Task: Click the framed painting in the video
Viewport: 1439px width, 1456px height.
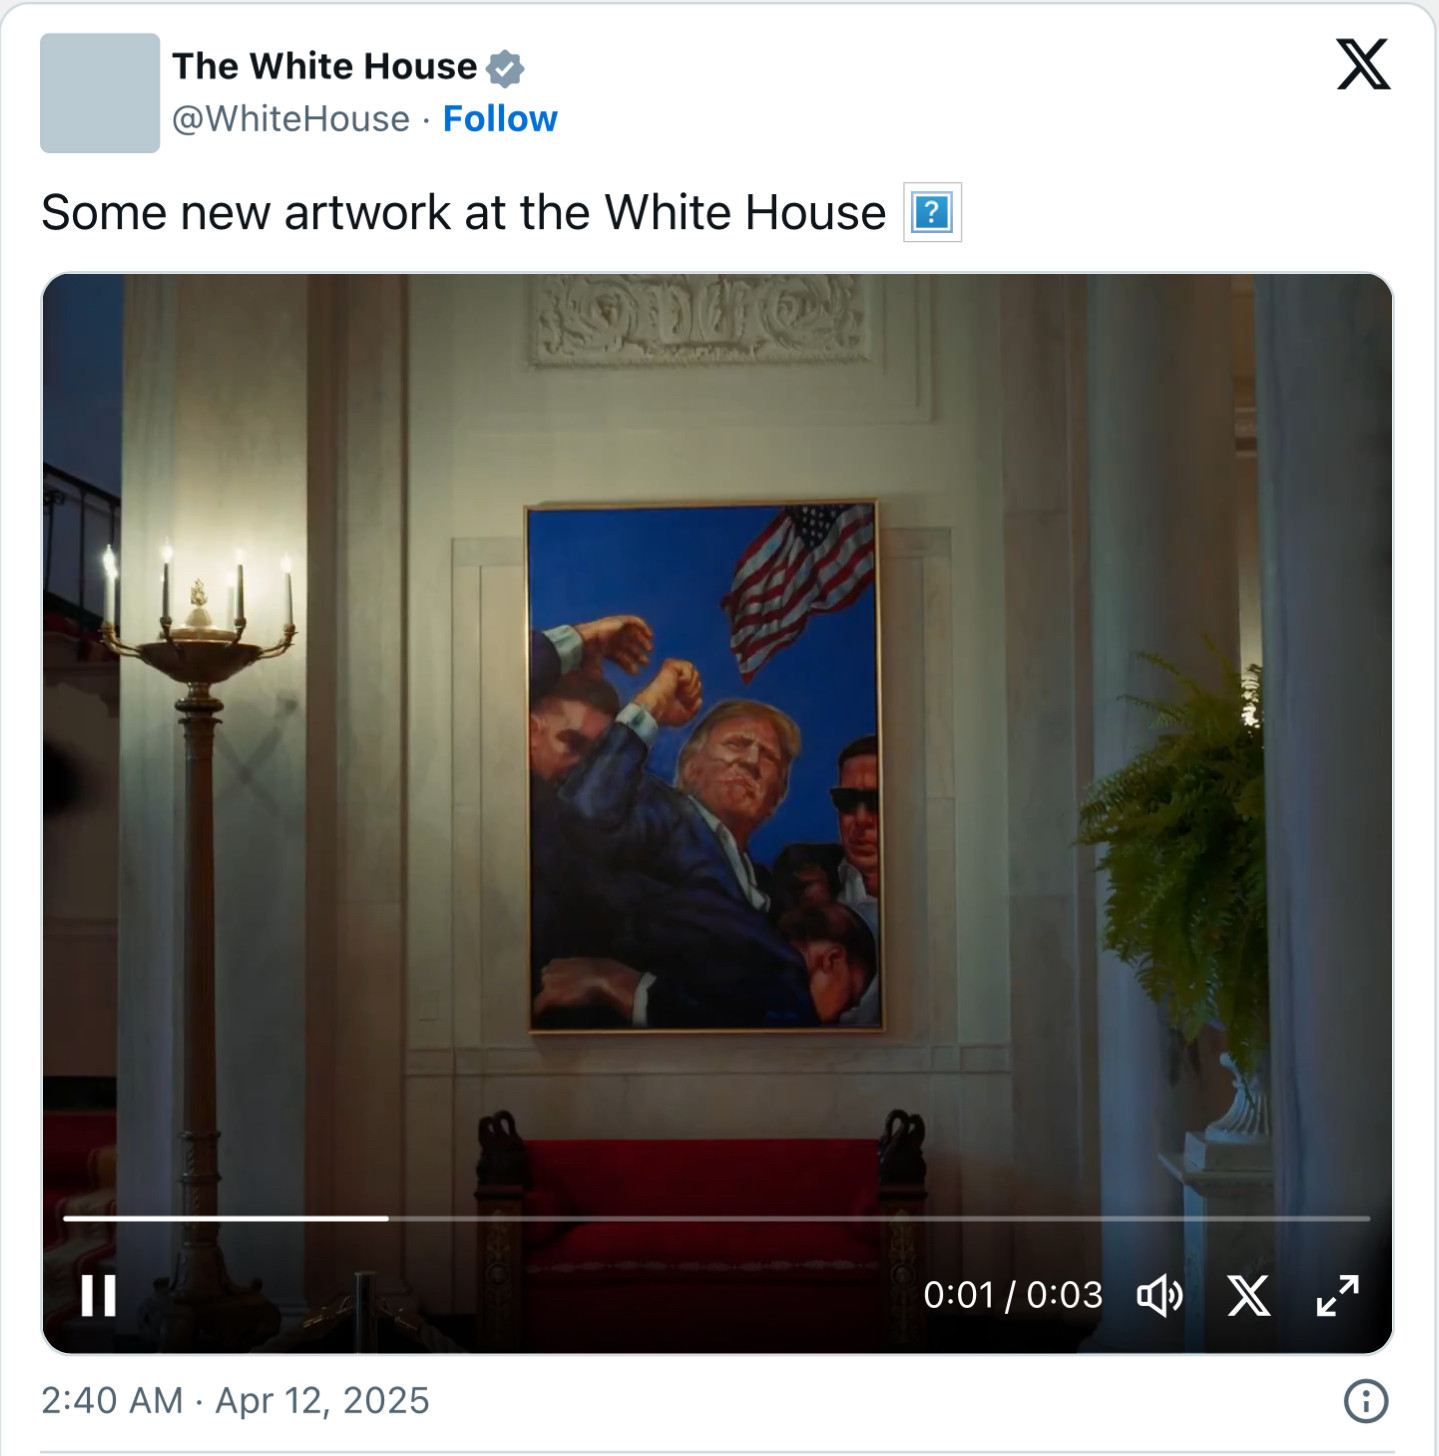Action: click(x=705, y=767)
